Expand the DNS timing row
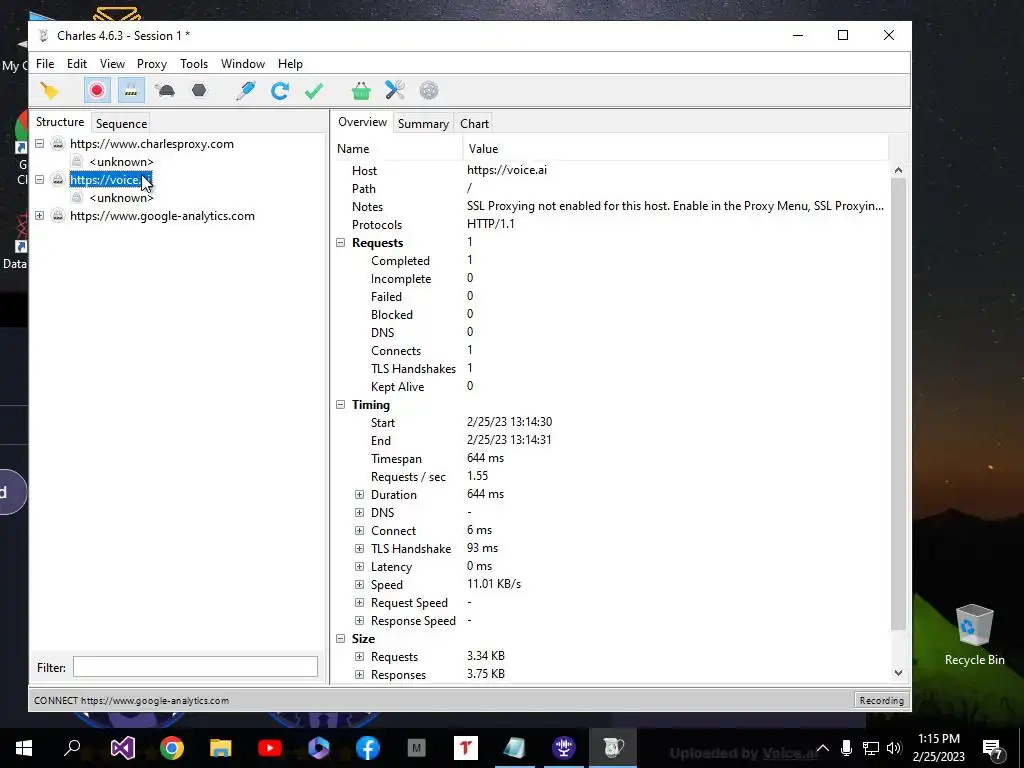The height and width of the screenshot is (768, 1024). click(359, 513)
